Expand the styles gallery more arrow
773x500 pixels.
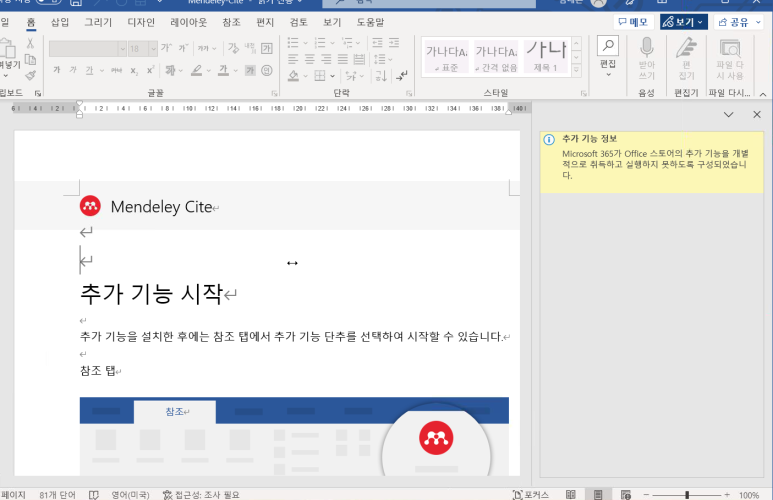(x=576, y=71)
